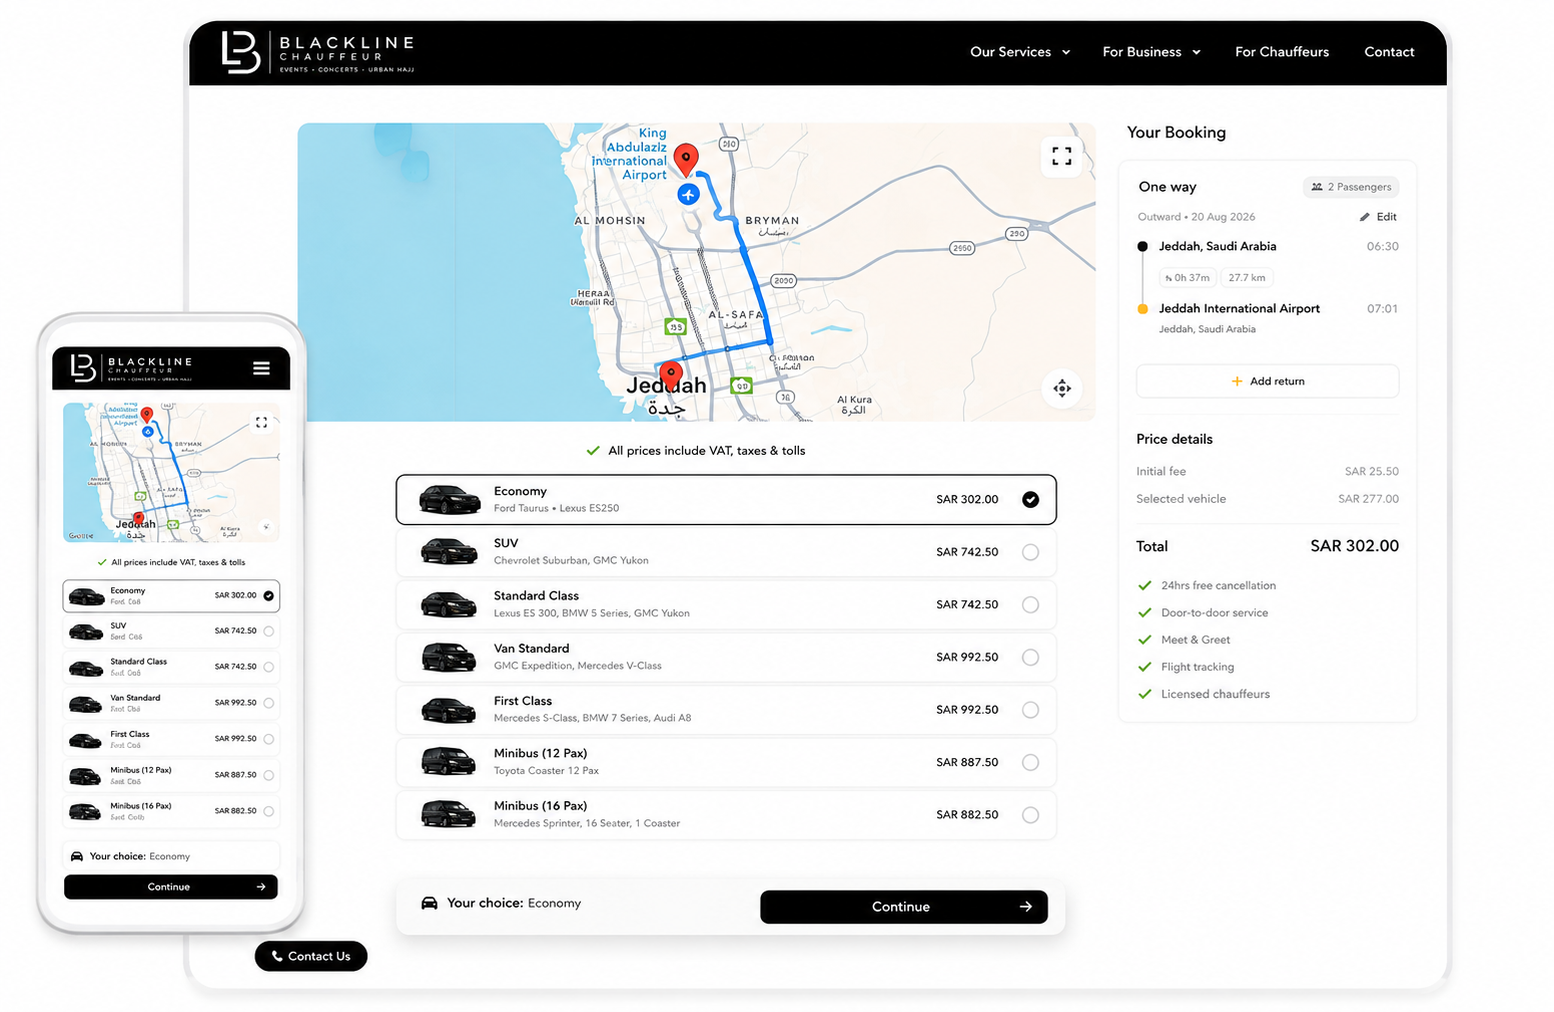Click the 'Meet & Greet' feature text
This screenshot has width=1554, height=1012.
(x=1195, y=640)
